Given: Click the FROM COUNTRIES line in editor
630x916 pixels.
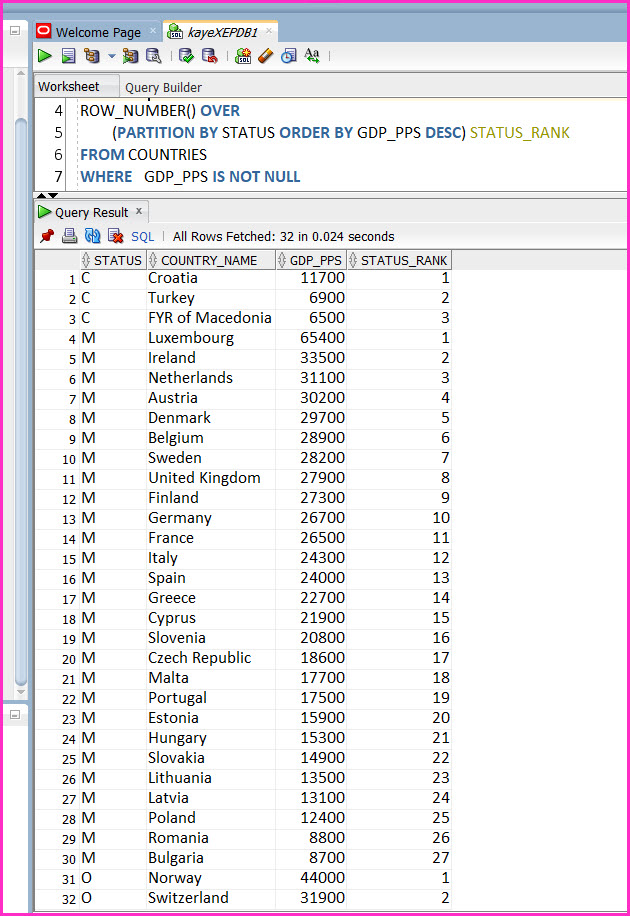Looking at the screenshot, I should pyautogui.click(x=143, y=155).
